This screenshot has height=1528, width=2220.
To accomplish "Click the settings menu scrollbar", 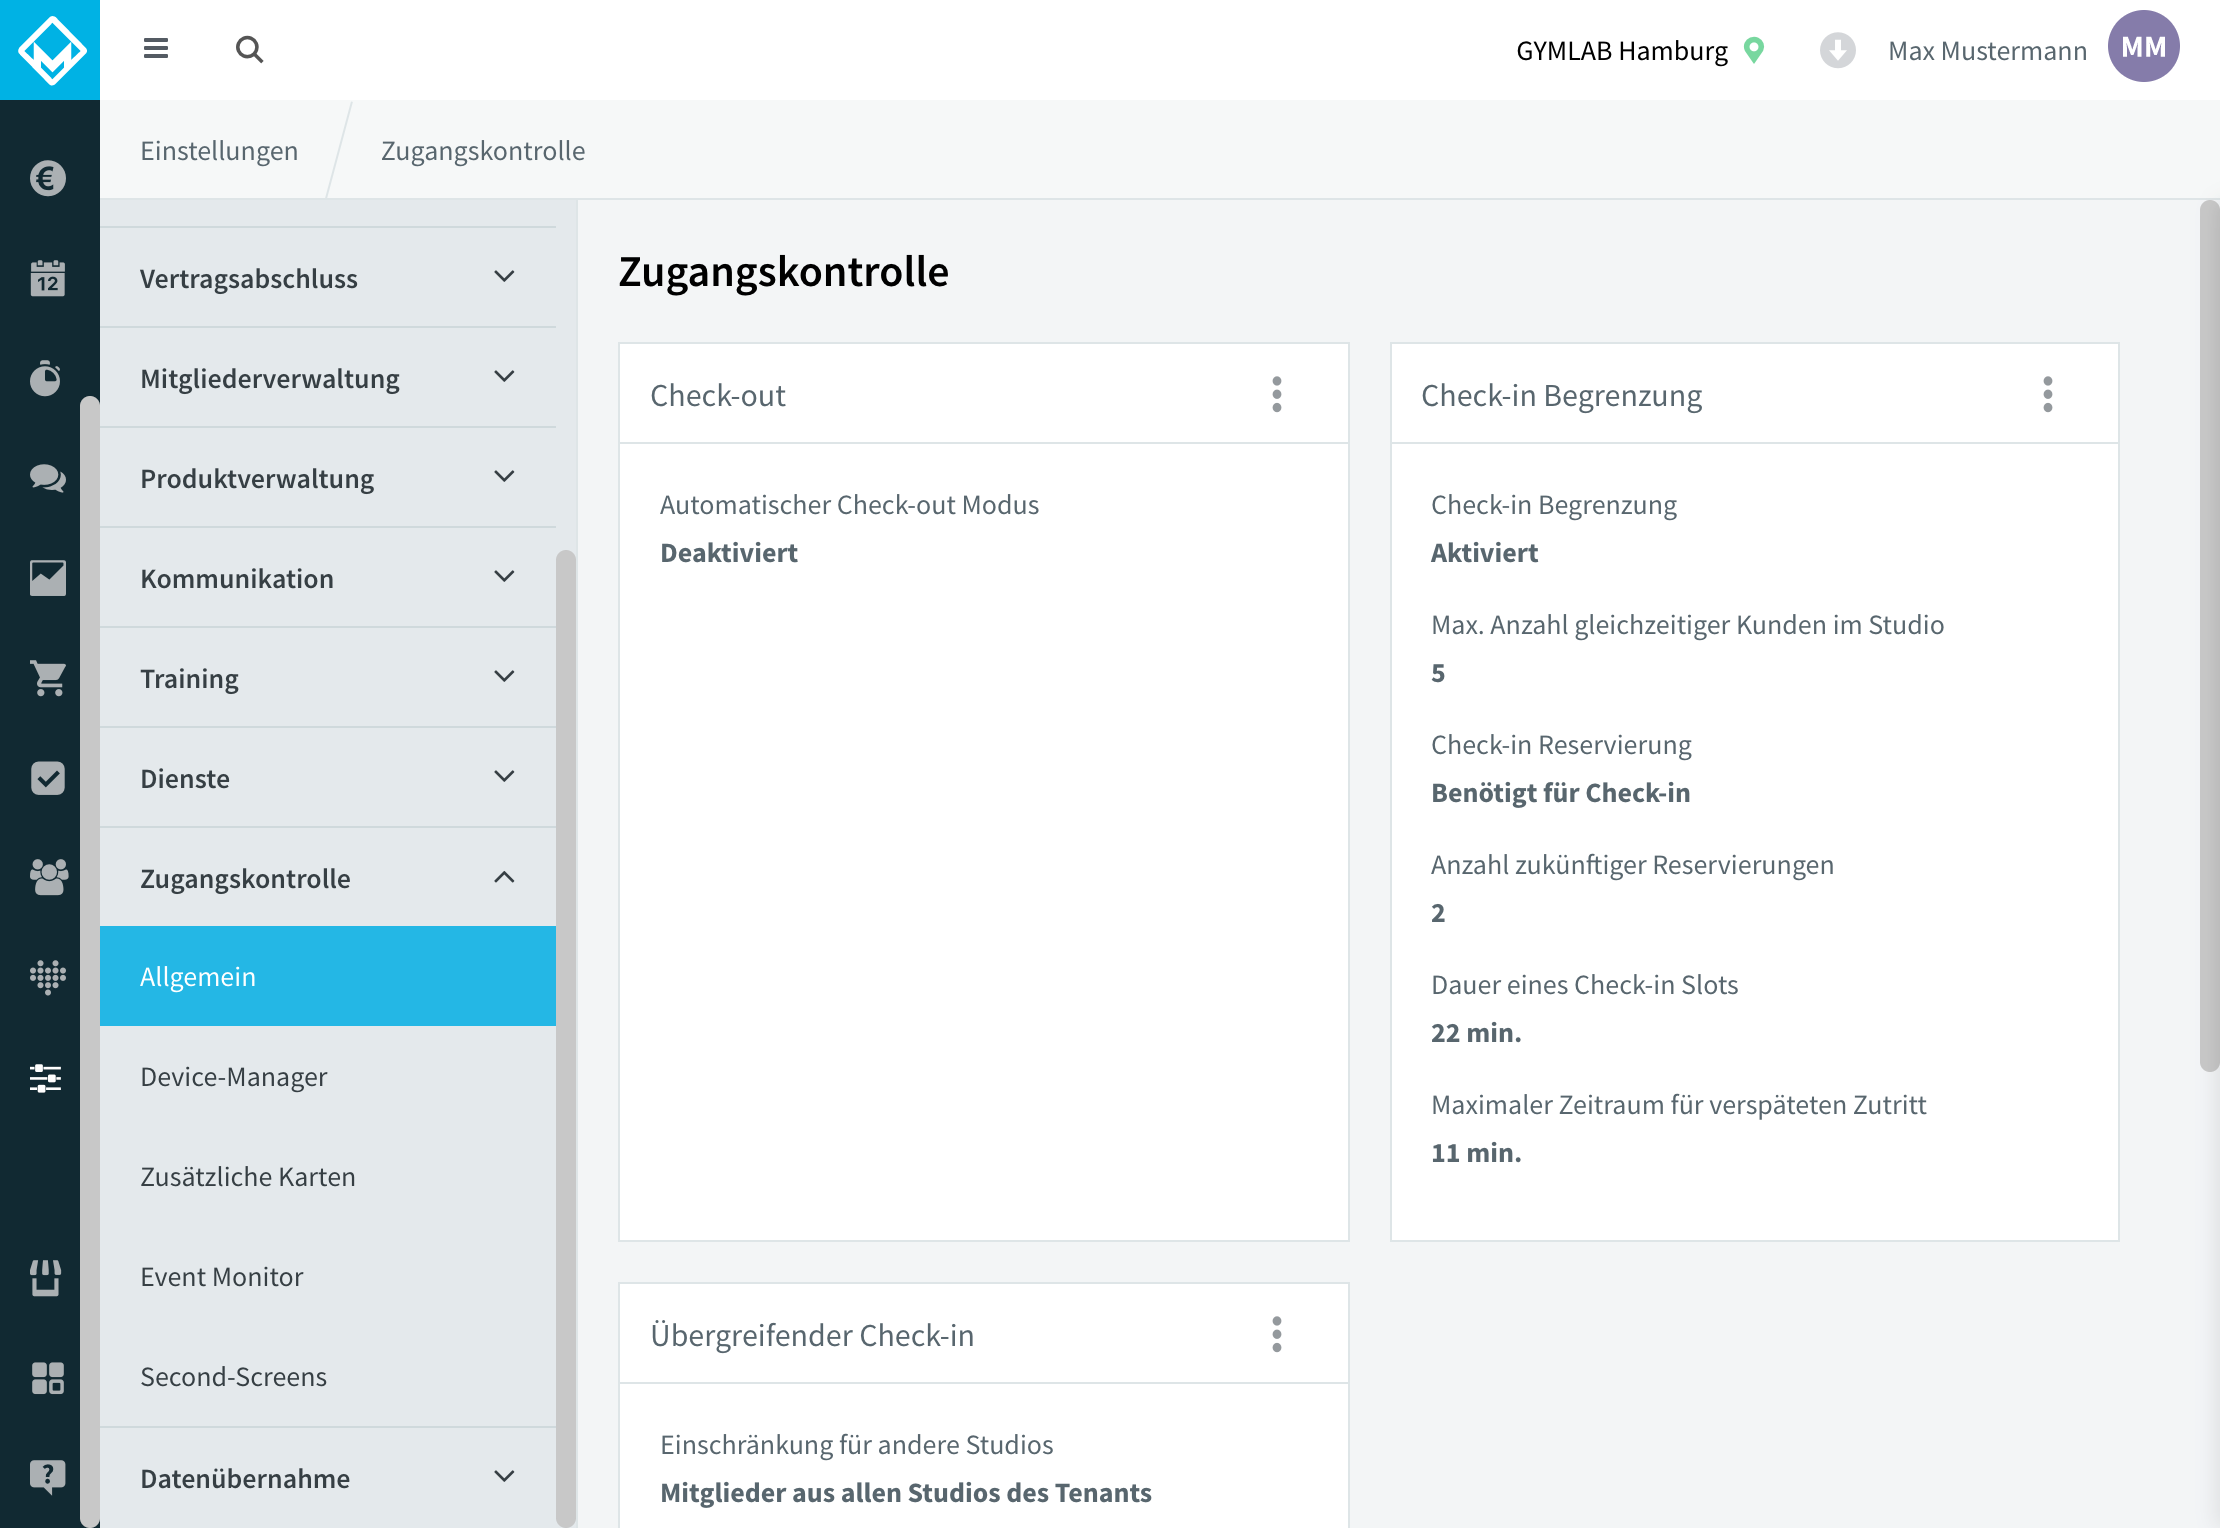I will pyautogui.click(x=566, y=1038).
